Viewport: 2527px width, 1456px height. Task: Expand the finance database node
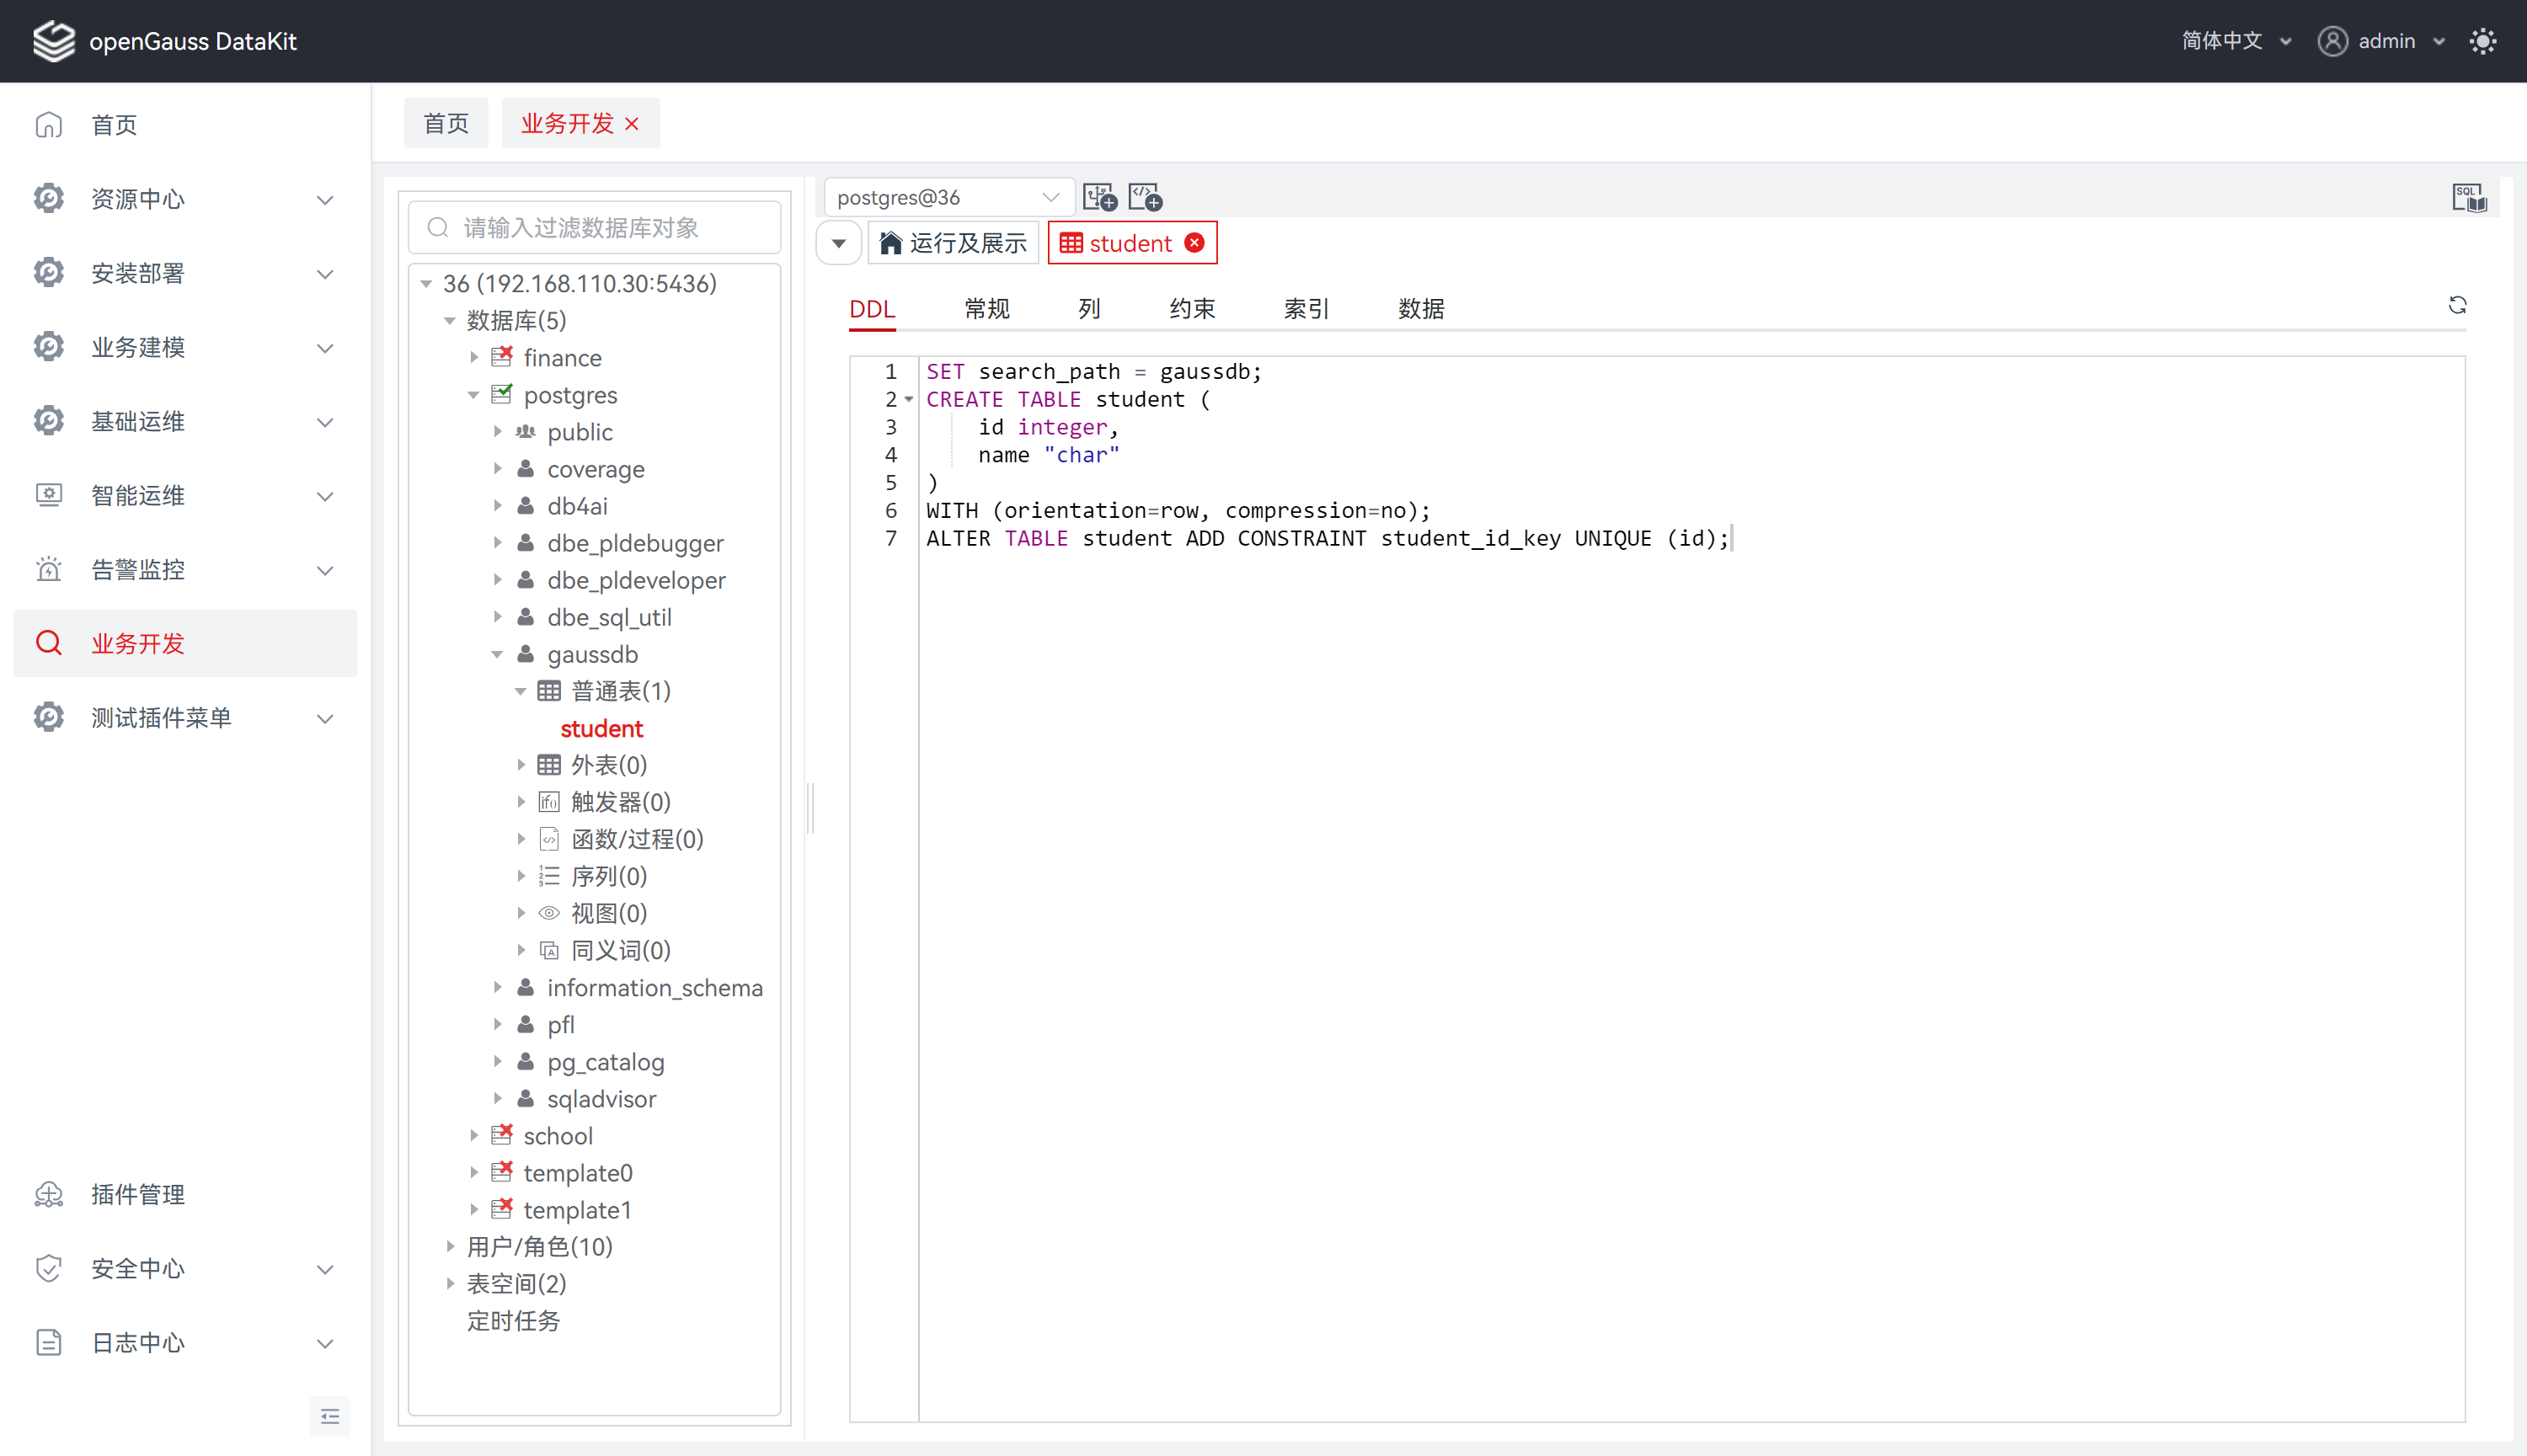point(474,358)
